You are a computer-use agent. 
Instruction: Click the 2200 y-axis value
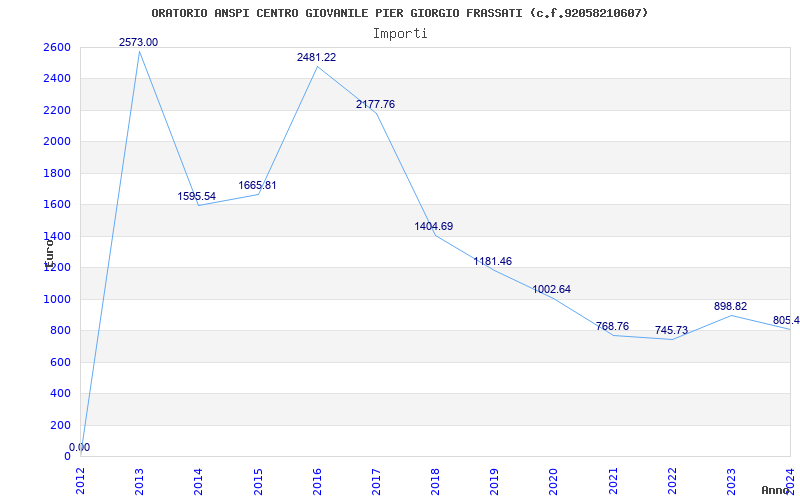(x=57, y=110)
